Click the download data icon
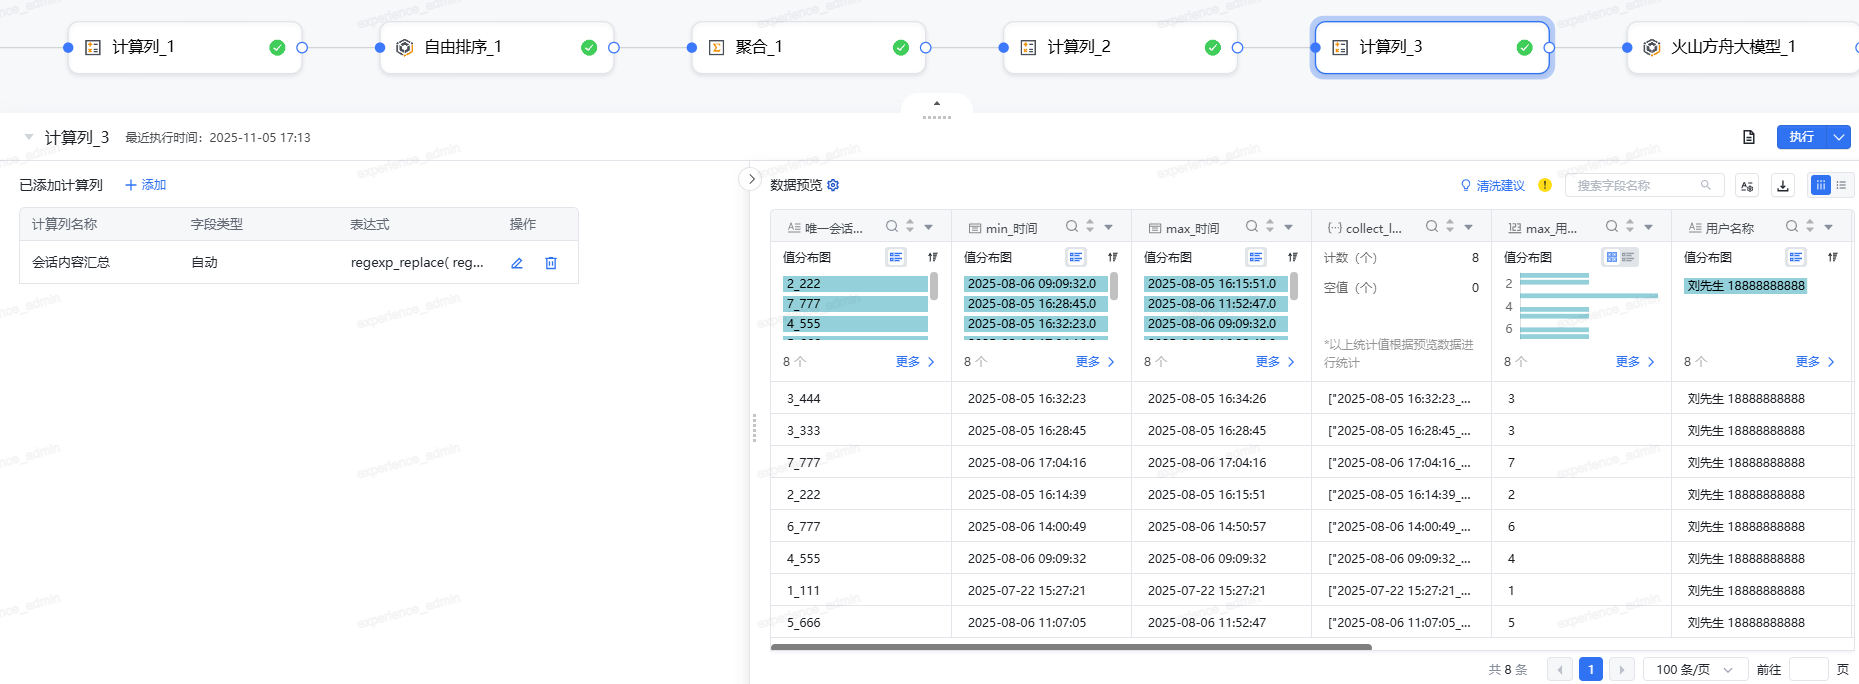This screenshot has height=684, width=1859. pos(1783,185)
